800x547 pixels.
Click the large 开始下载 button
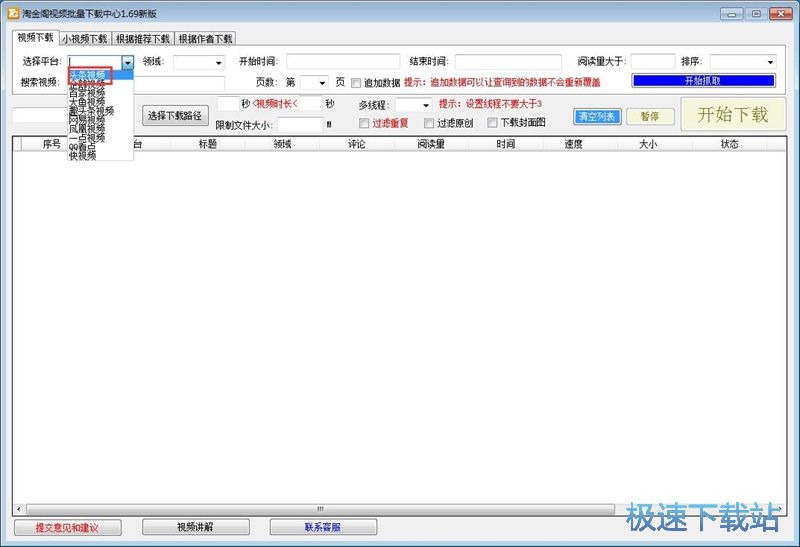733,115
